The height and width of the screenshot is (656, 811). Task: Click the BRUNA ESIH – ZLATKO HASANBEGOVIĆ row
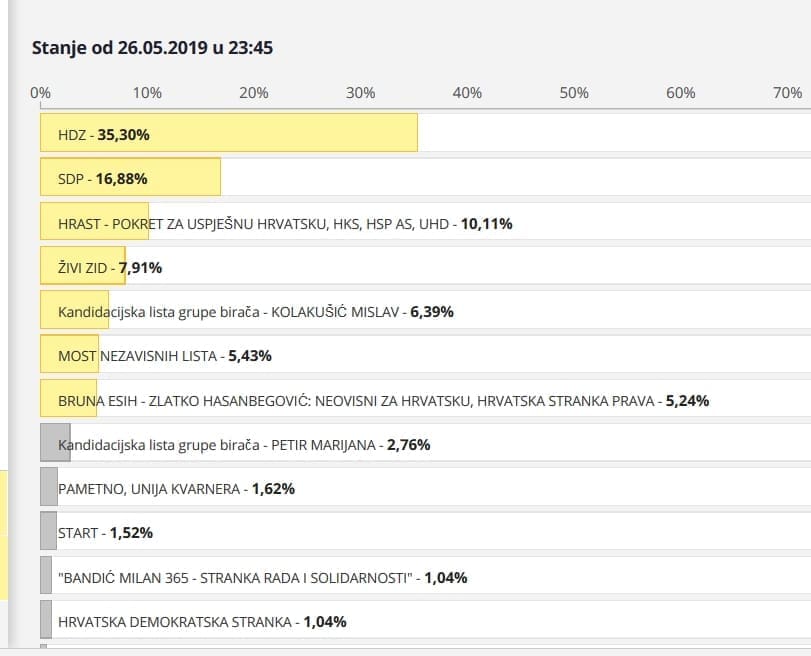(x=383, y=400)
